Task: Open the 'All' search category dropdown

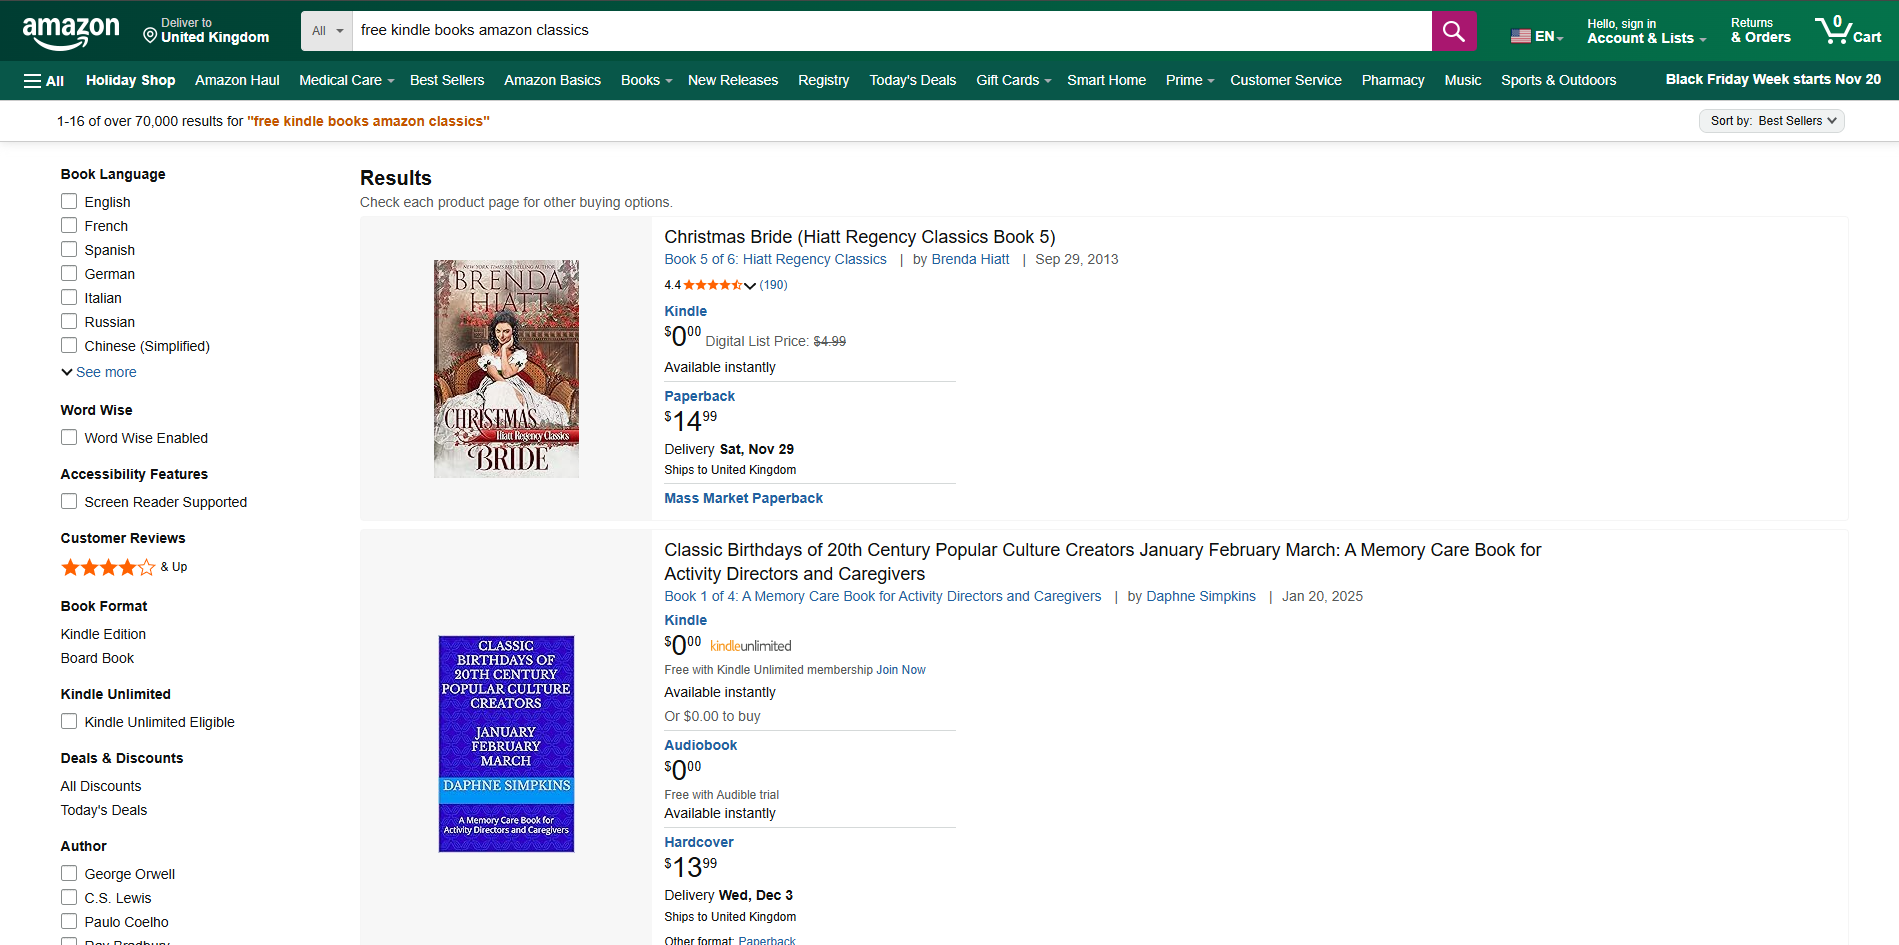Action: tap(326, 31)
